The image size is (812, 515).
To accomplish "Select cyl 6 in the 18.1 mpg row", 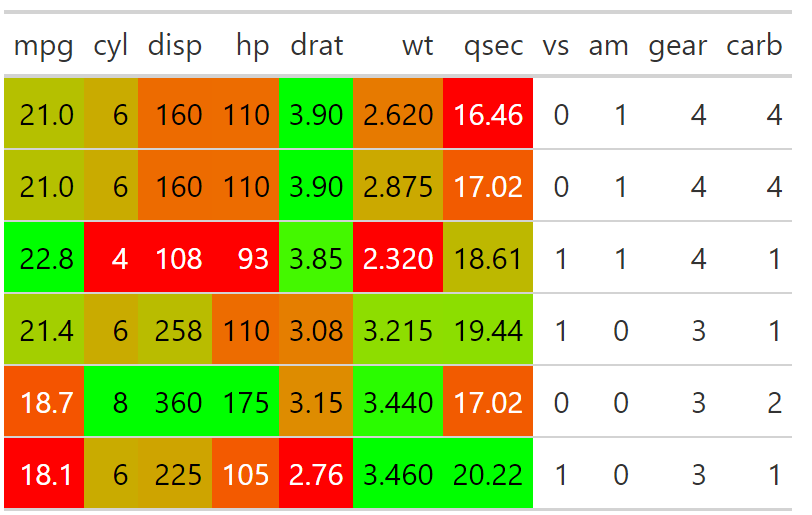I will [x=111, y=474].
